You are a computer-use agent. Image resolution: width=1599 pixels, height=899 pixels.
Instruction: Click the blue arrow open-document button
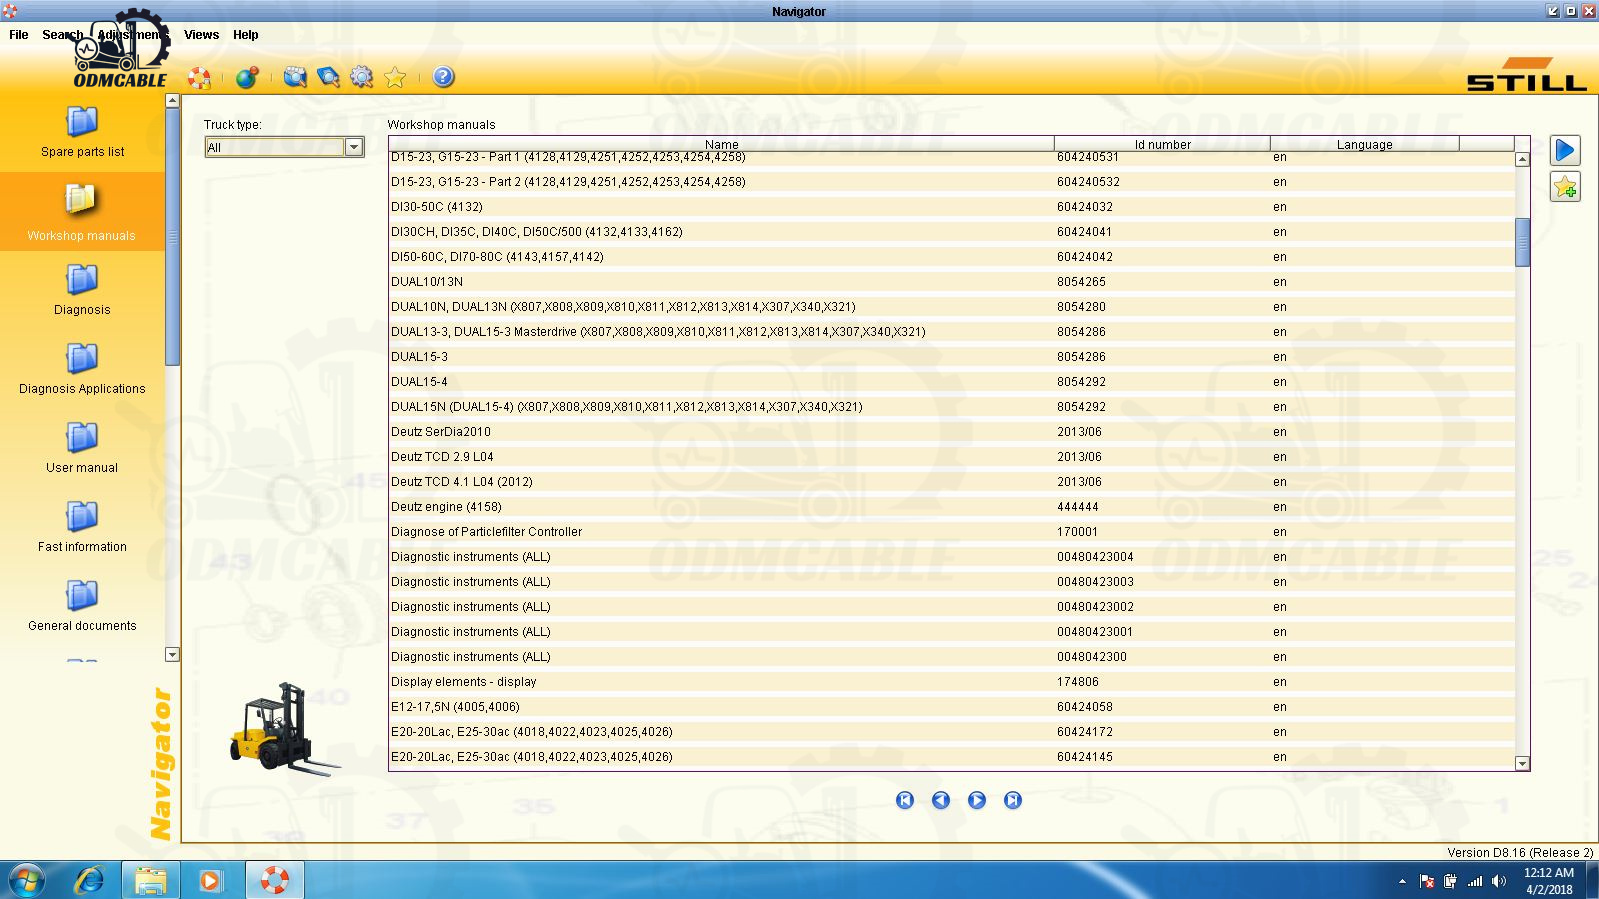click(1565, 150)
